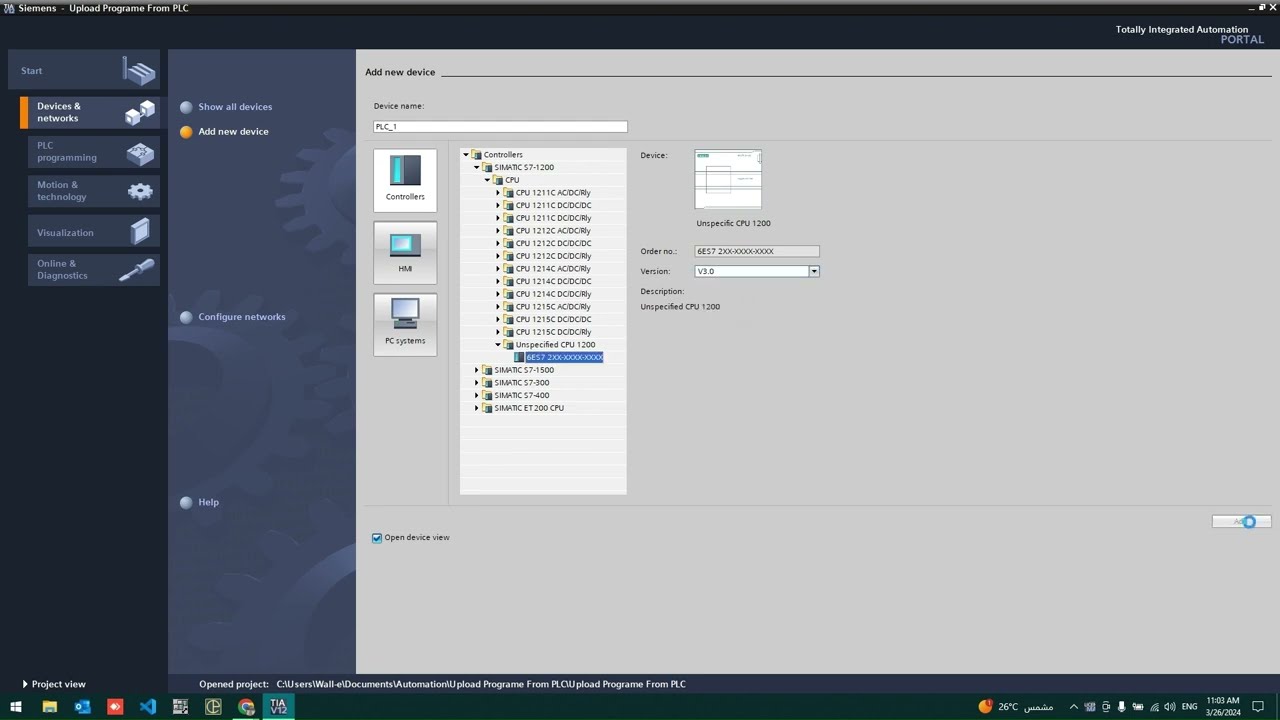Open Visual Studio Code from taskbar
The height and width of the screenshot is (720, 1280).
click(148, 707)
